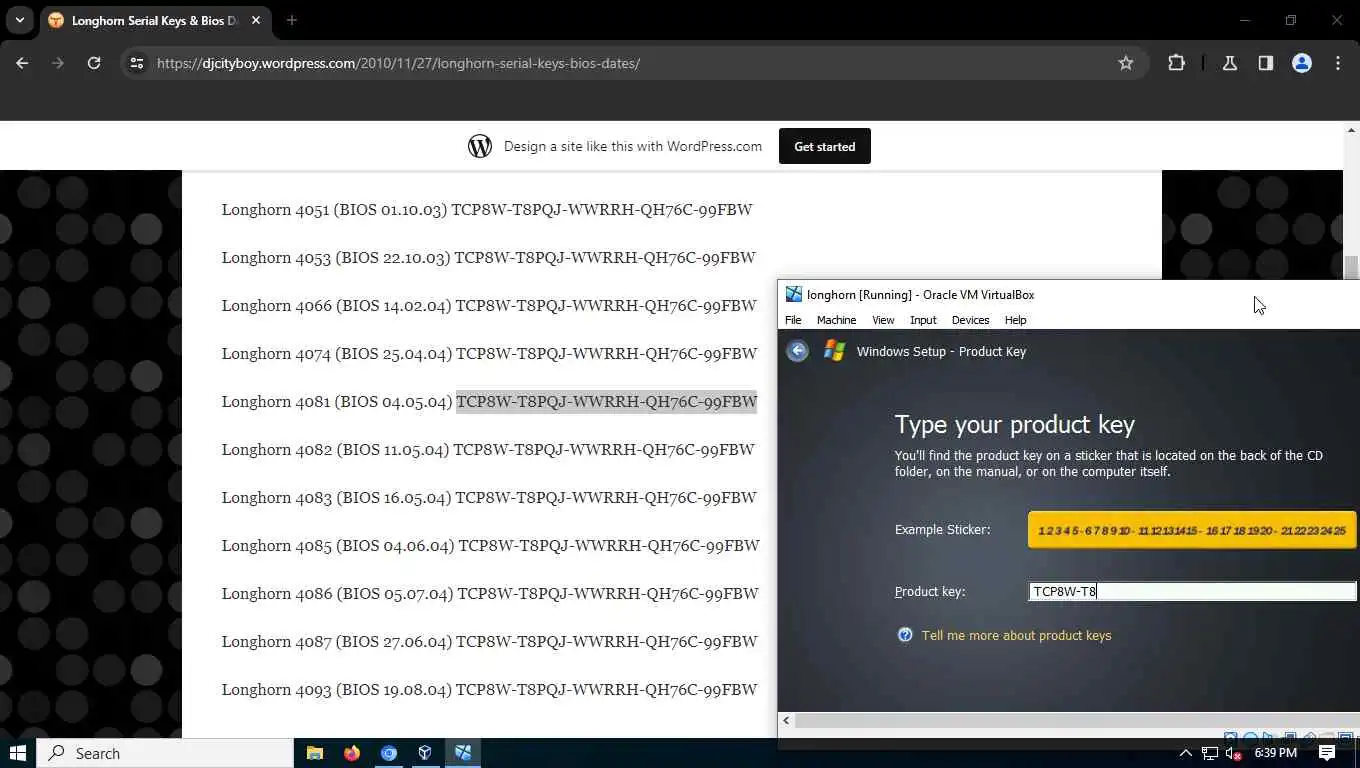Screen dimensions: 1360x768
Task: Click the Longhorn 4051 serial key line
Action: coord(487,209)
